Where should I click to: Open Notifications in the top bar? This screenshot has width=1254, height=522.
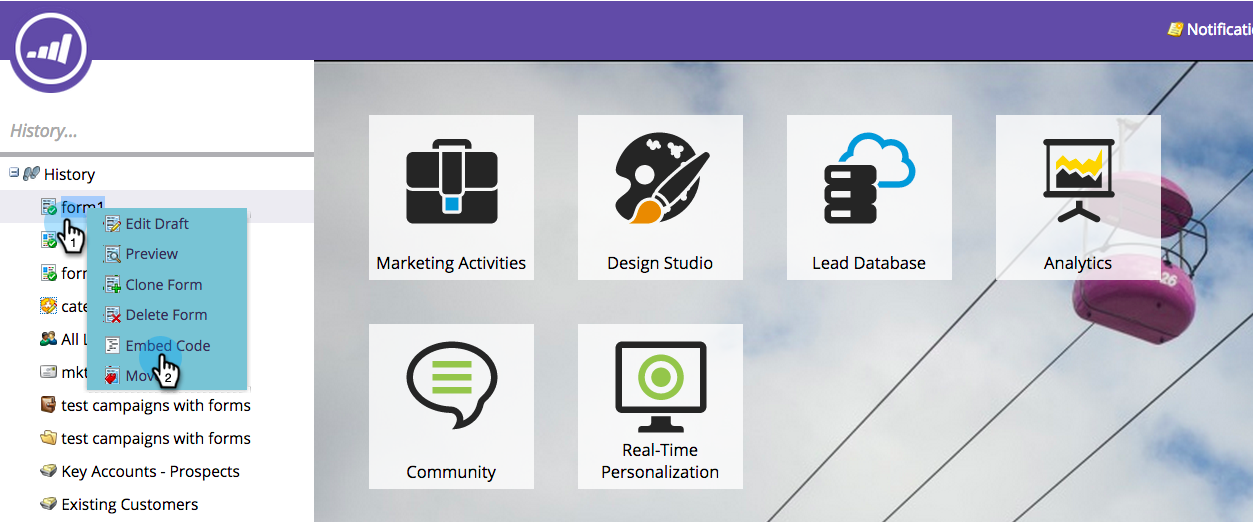point(1210,29)
